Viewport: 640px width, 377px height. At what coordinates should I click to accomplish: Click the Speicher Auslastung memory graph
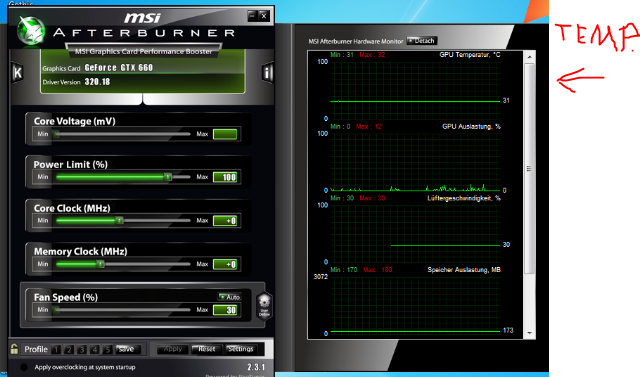click(416, 305)
